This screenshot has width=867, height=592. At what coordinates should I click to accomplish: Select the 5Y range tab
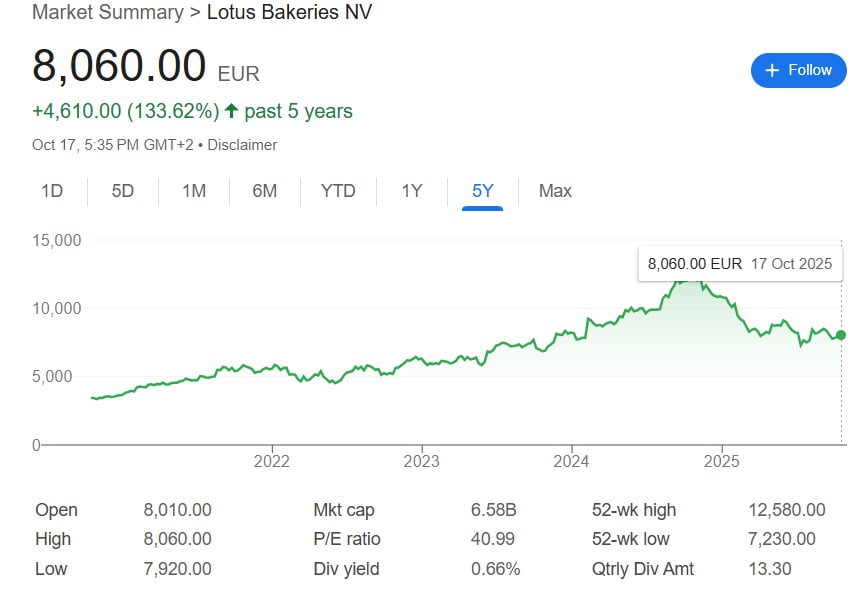(x=483, y=191)
